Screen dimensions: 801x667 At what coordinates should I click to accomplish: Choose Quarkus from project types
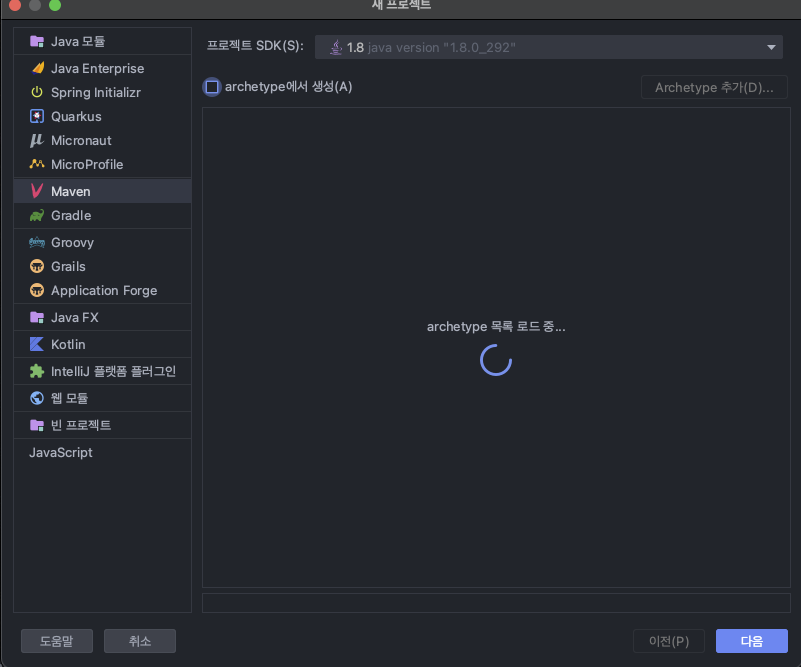coord(103,116)
